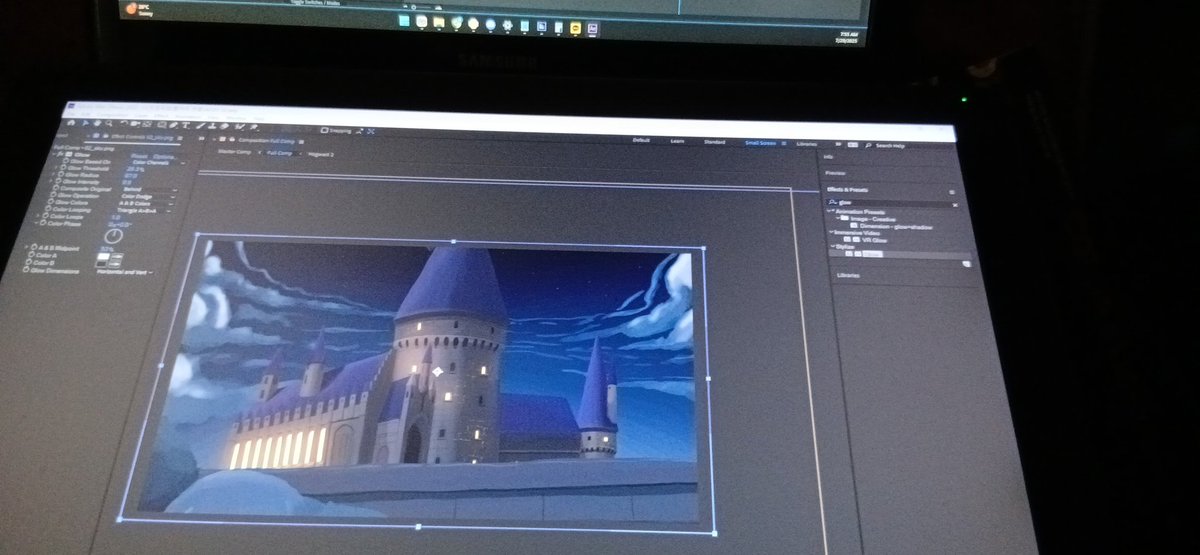The height and width of the screenshot is (555, 1200).
Task: Open the Composite Original dropdown showing Behind
Action: pos(150,190)
